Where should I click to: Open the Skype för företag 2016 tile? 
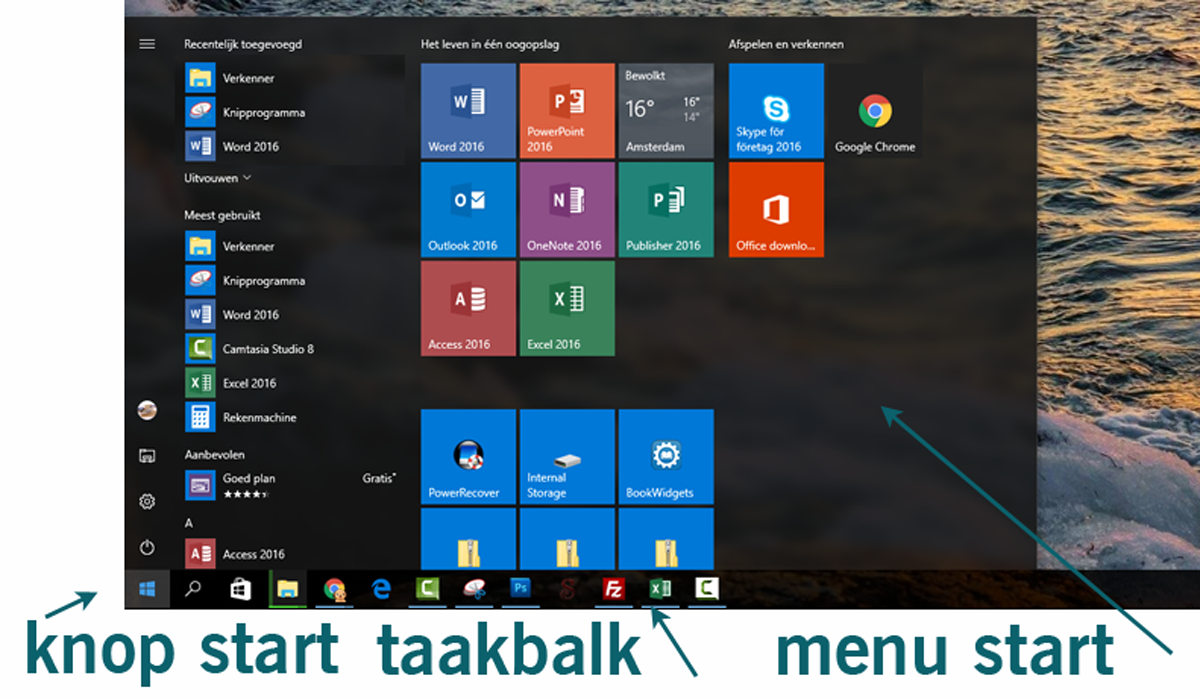[x=776, y=110]
